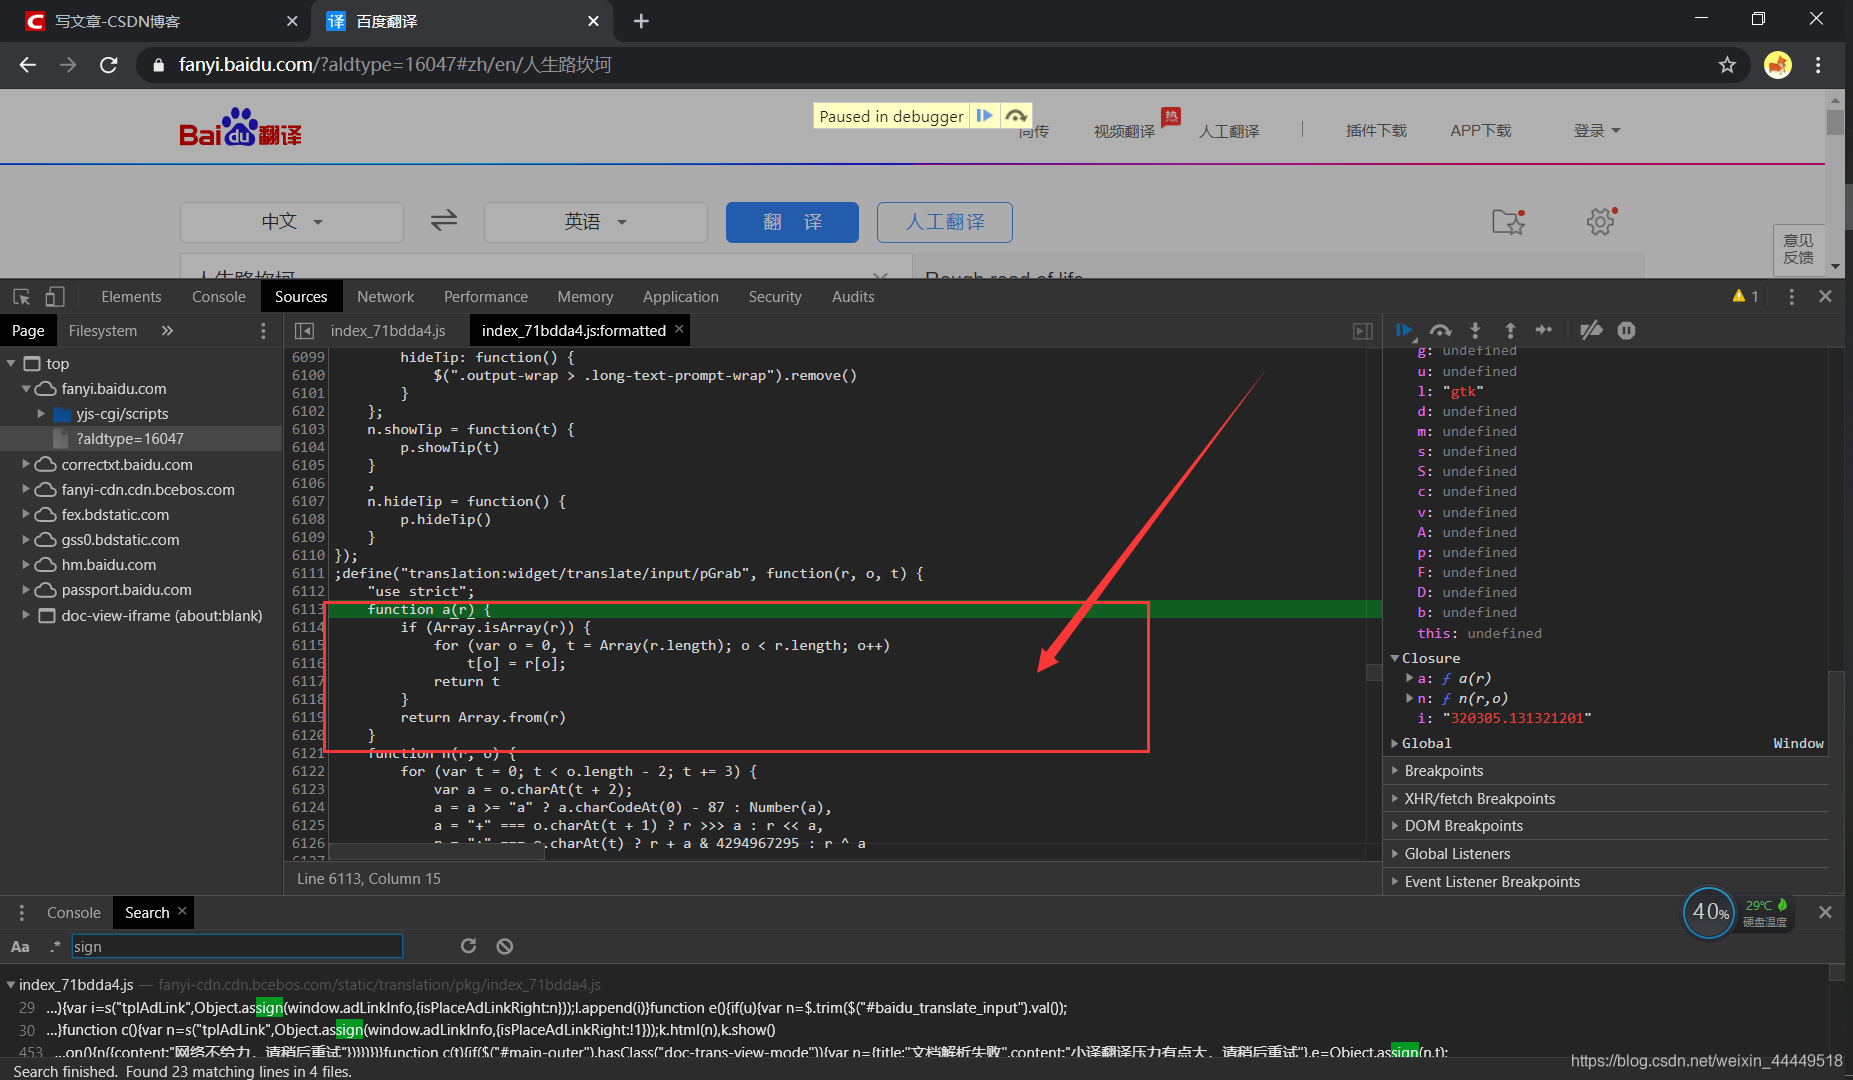Screen dimensions: 1853x1080
Task: Switch to drawer Console tab
Action: tap(74, 913)
